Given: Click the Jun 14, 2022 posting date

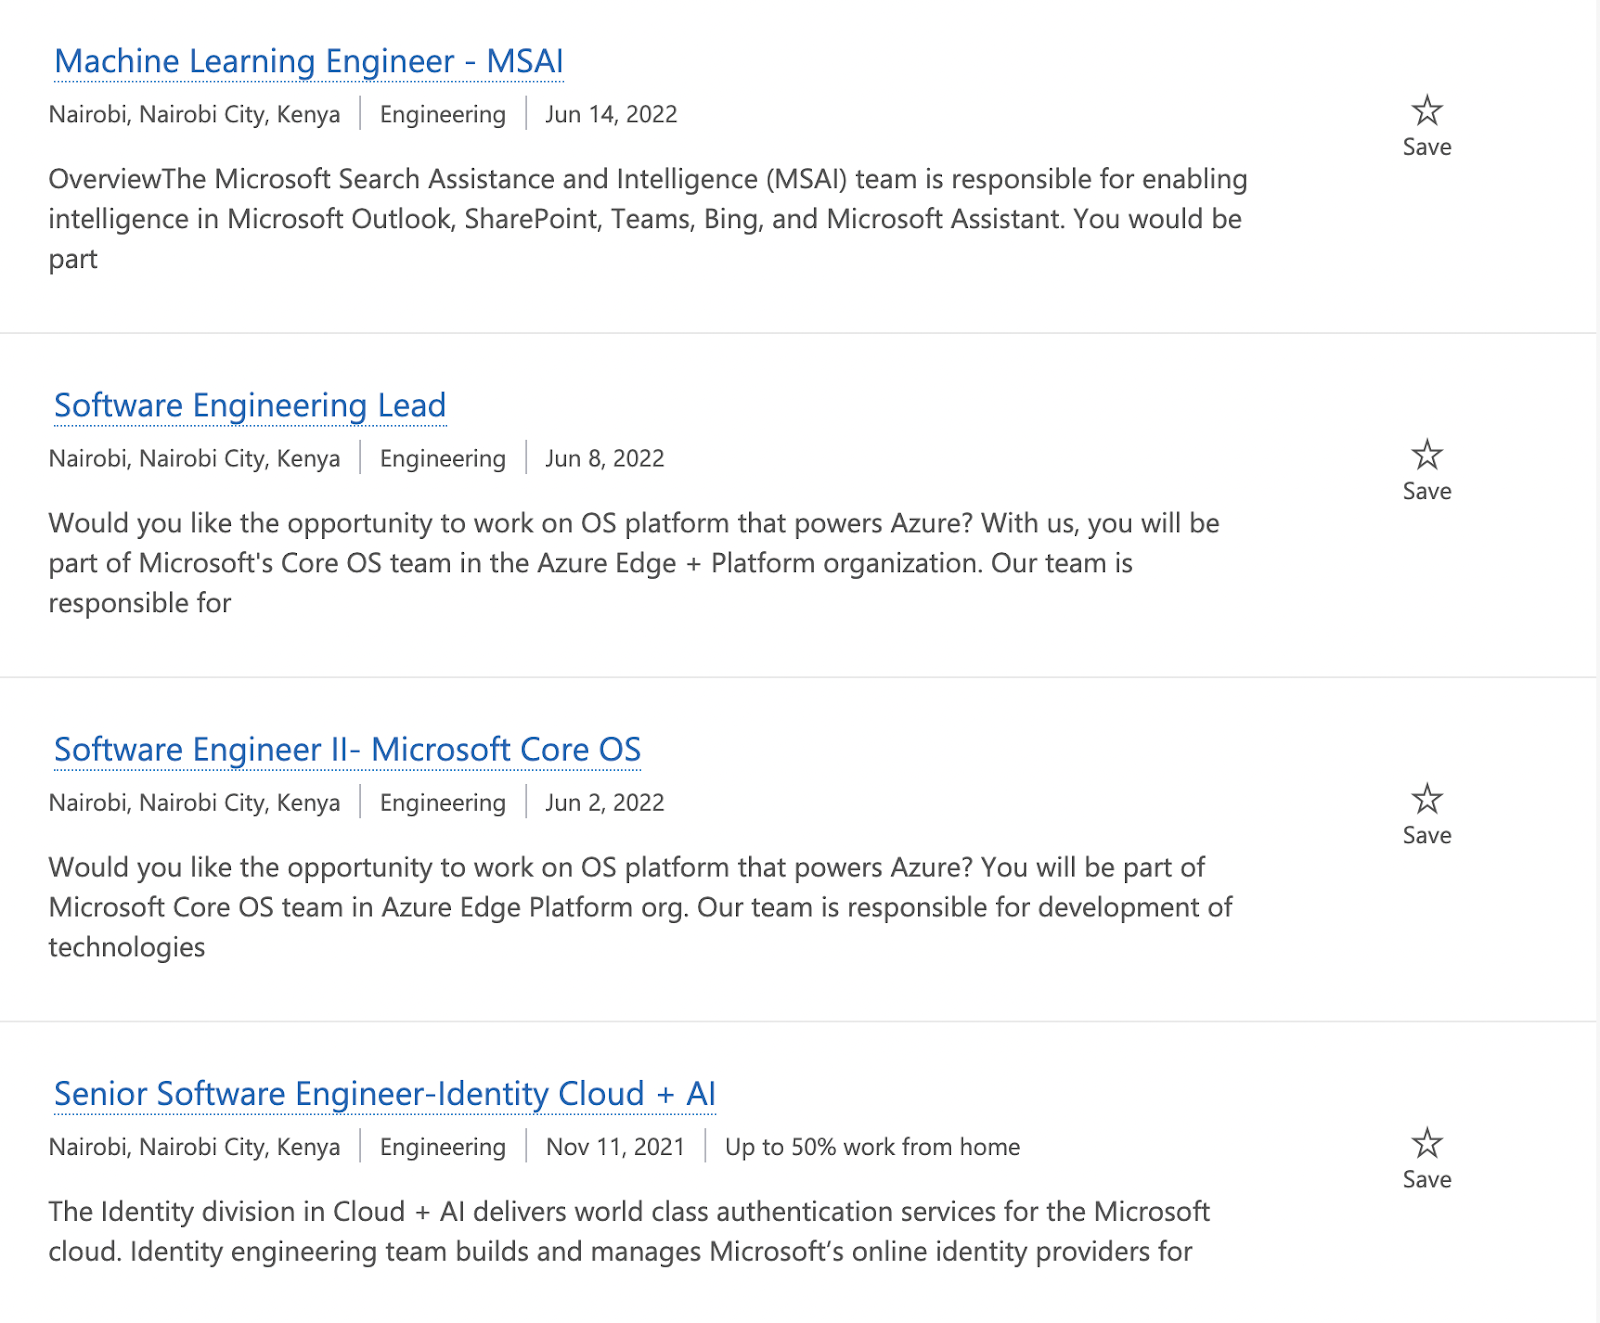Looking at the screenshot, I should tap(611, 114).
